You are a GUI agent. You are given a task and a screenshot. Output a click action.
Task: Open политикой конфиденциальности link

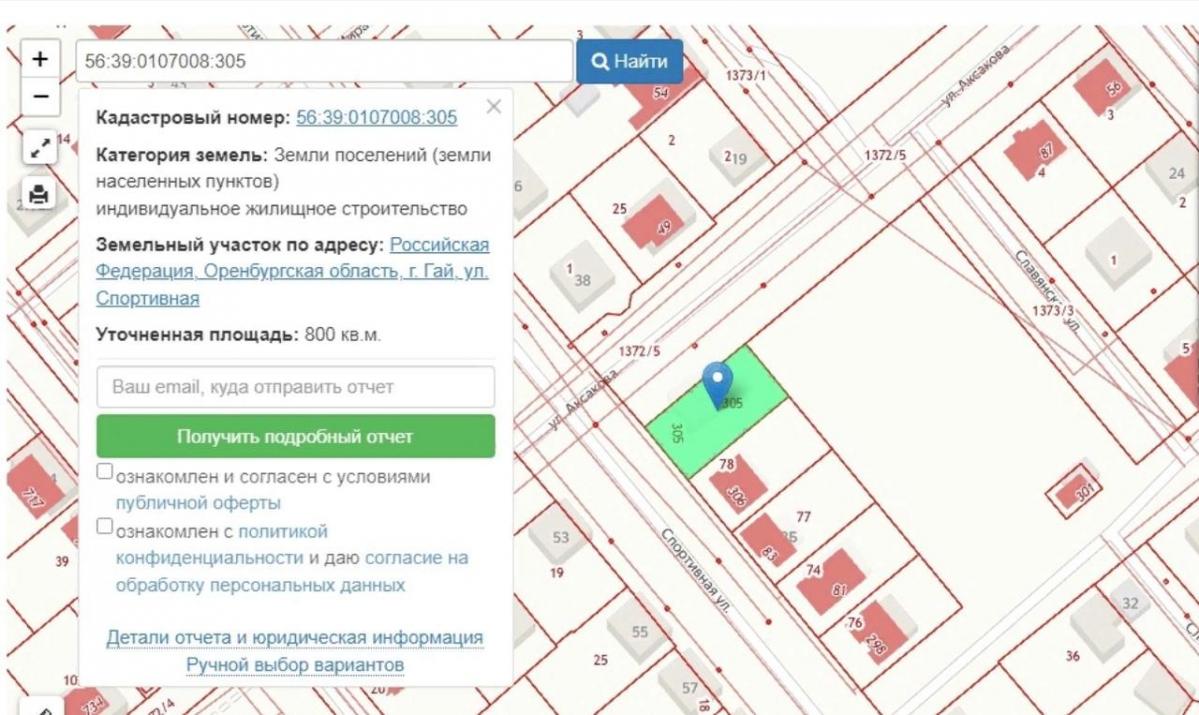[221, 544]
